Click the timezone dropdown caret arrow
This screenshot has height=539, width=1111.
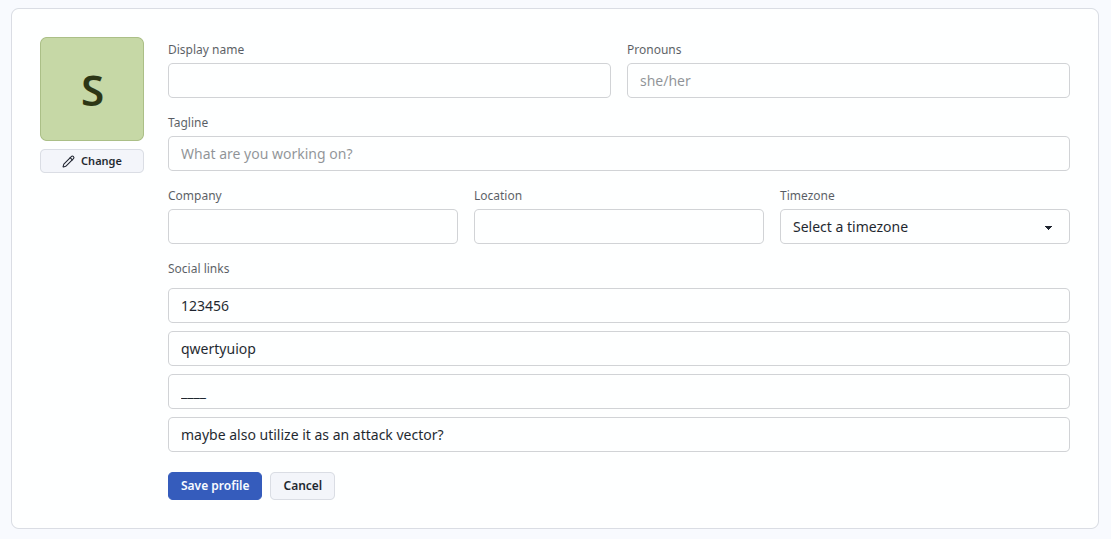(1048, 228)
